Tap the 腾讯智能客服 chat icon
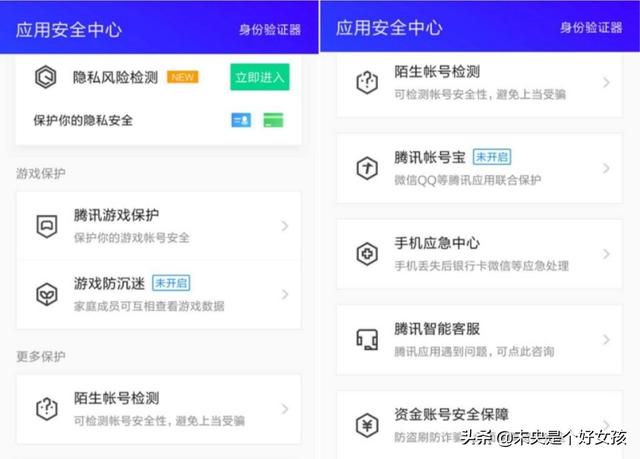The width and height of the screenshot is (640, 459). (367, 339)
